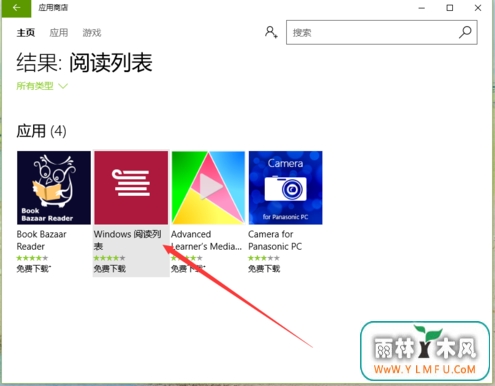
Task: Click the magnifier search icon
Action: pos(465,32)
